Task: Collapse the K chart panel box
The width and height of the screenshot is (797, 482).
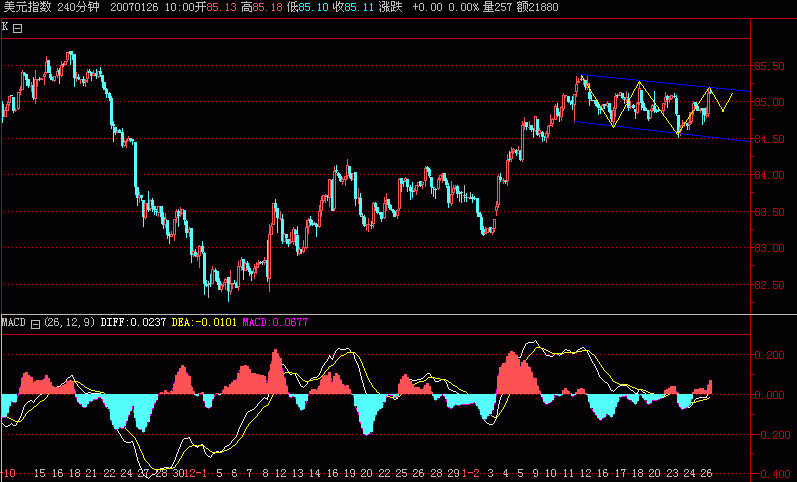Action: tap(17, 28)
